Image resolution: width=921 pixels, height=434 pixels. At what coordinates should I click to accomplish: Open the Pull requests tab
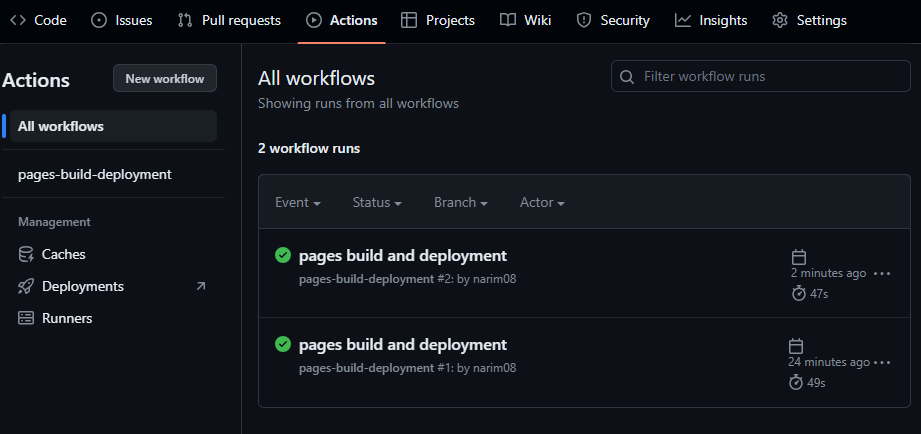pyautogui.click(x=229, y=21)
